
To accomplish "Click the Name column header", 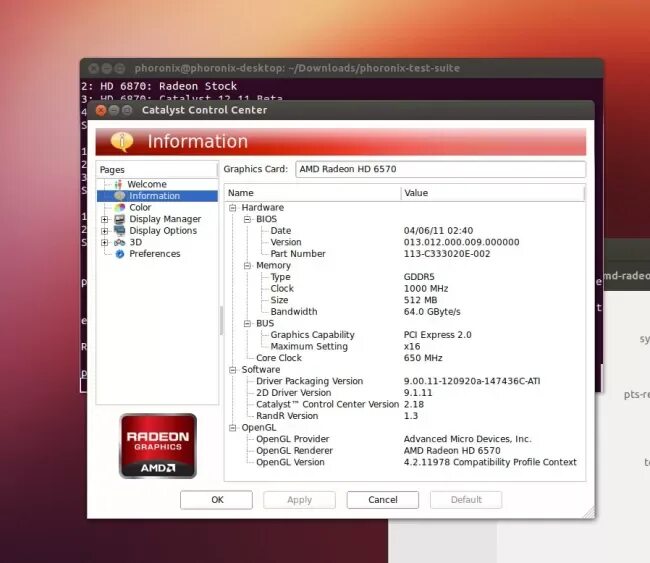I will [x=313, y=193].
